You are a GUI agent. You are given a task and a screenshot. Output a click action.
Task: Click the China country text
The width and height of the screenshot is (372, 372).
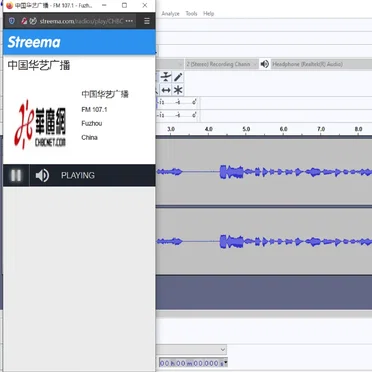(89, 137)
